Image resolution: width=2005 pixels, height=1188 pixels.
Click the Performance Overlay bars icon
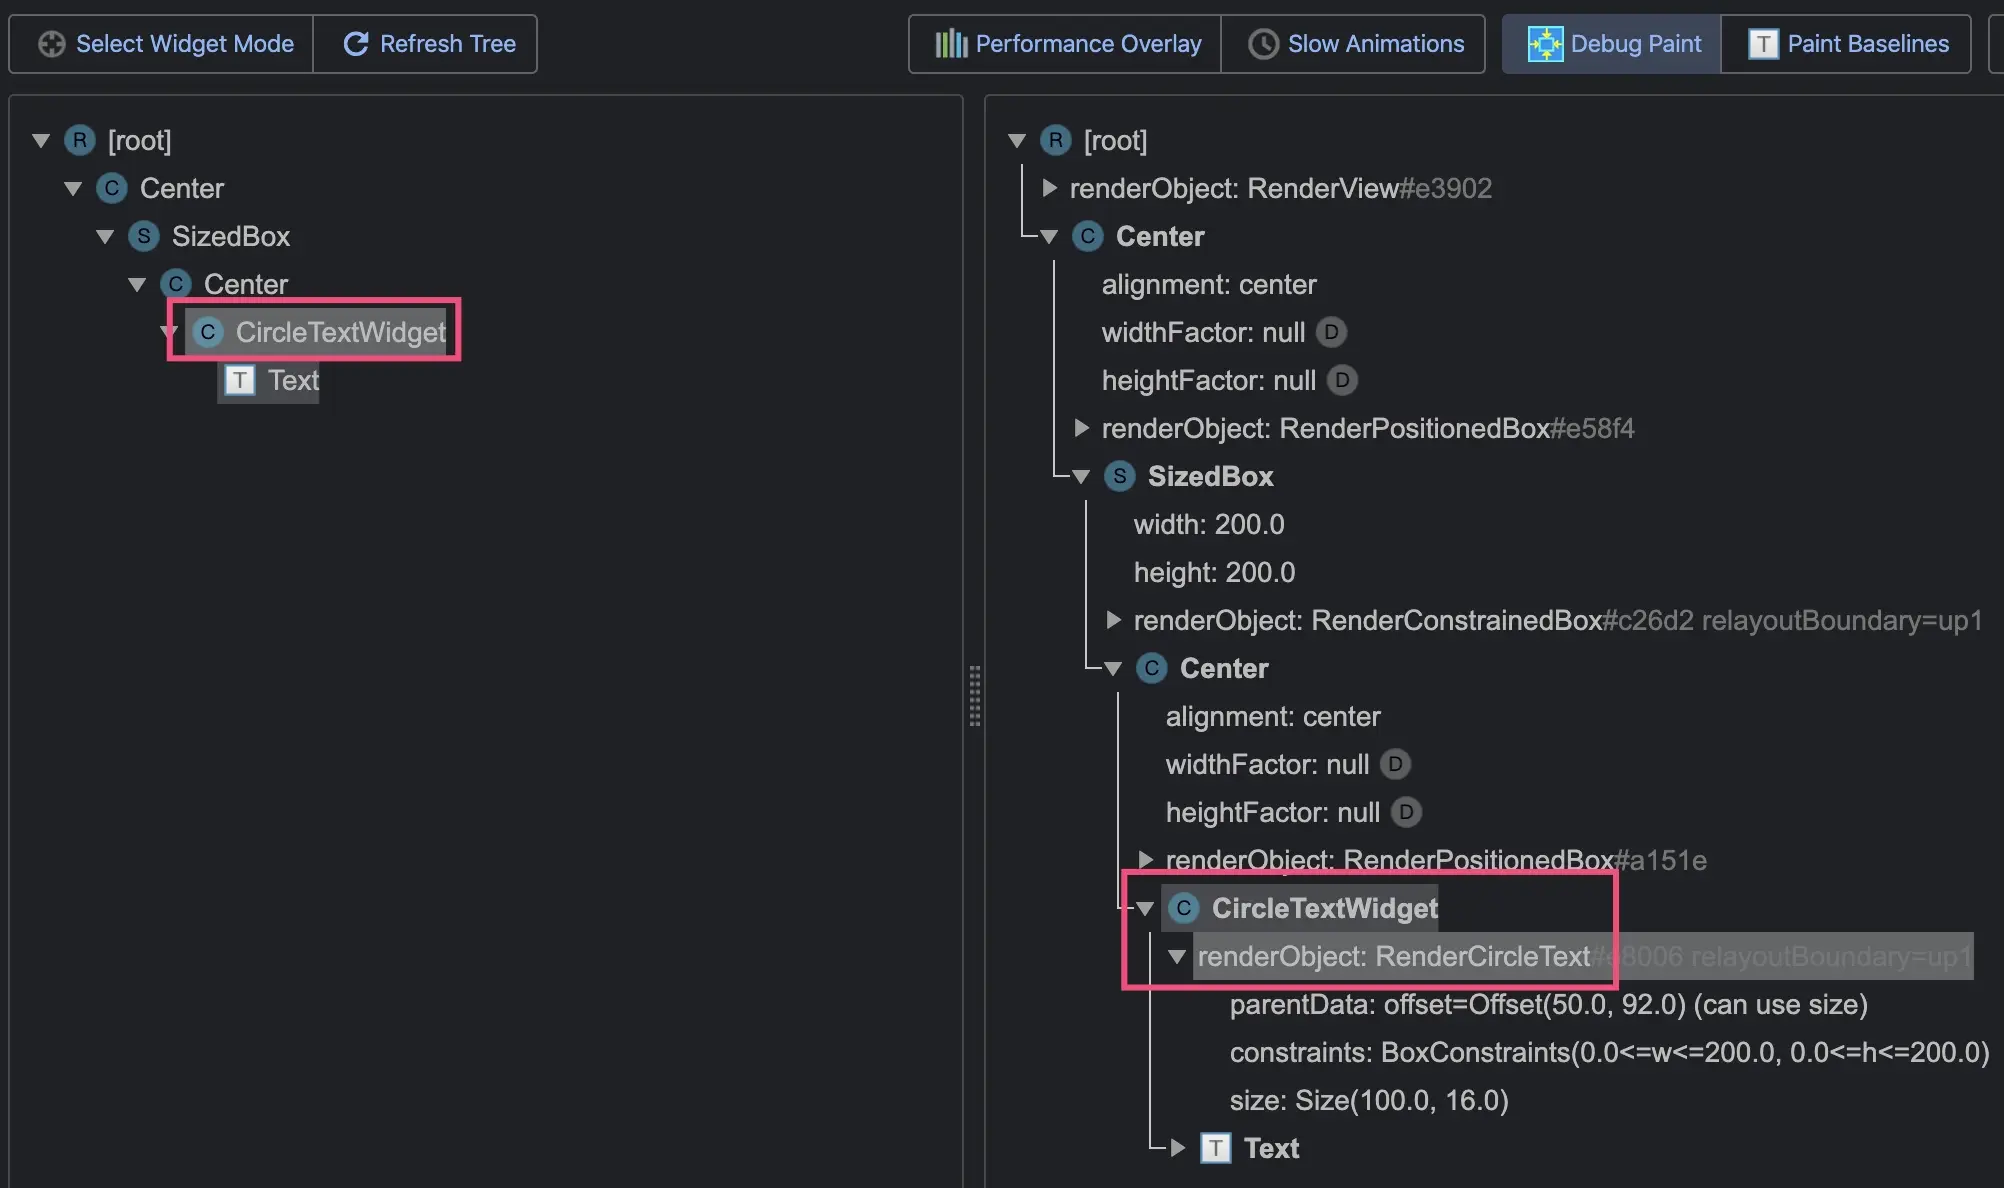pos(950,44)
